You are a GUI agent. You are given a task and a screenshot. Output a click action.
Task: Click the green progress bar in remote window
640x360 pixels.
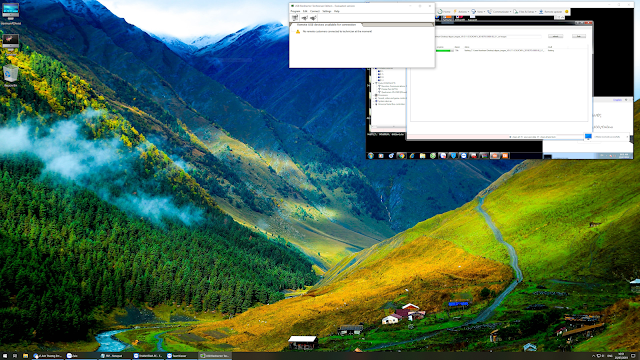[444, 51]
